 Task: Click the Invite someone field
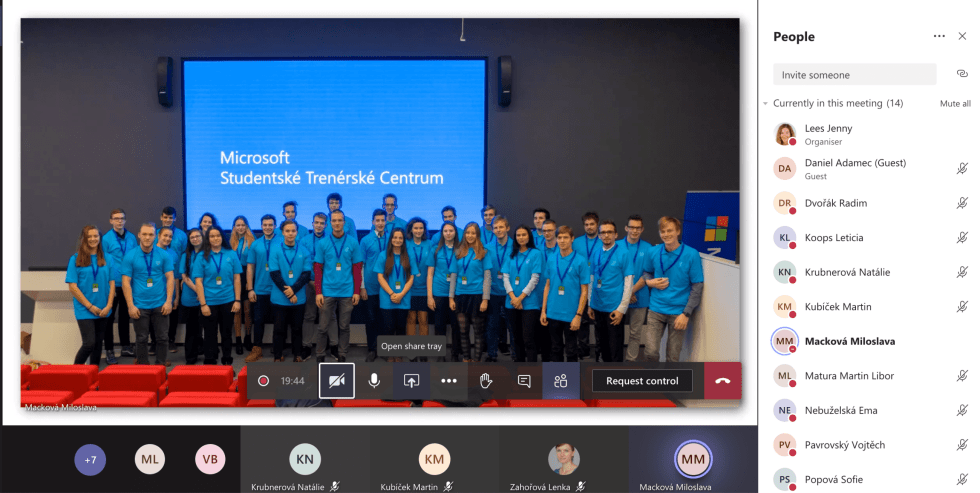point(854,74)
